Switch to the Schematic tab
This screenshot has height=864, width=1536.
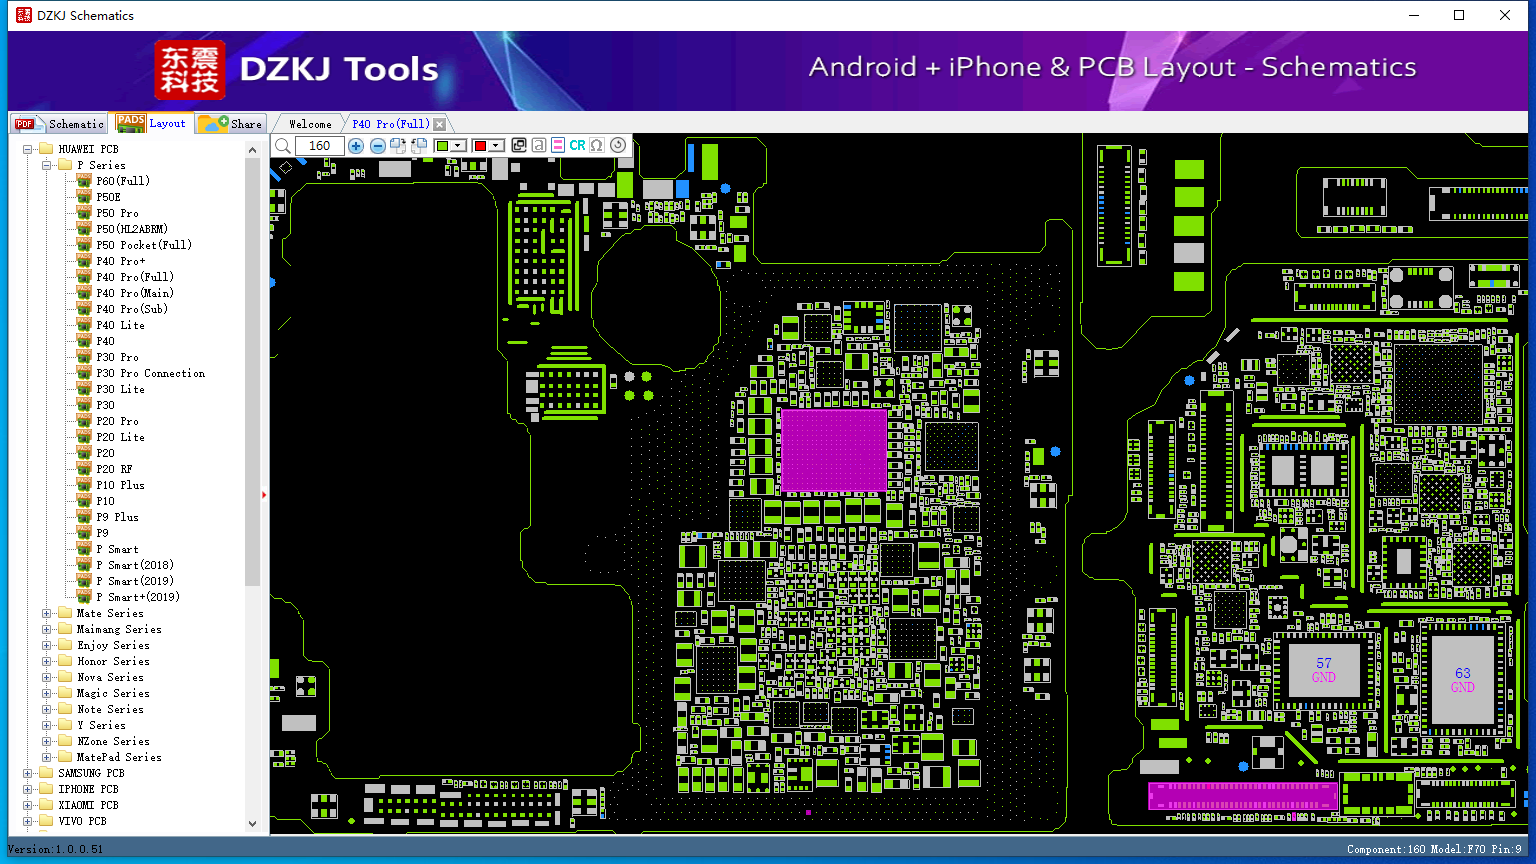pyautogui.click(x=60, y=124)
